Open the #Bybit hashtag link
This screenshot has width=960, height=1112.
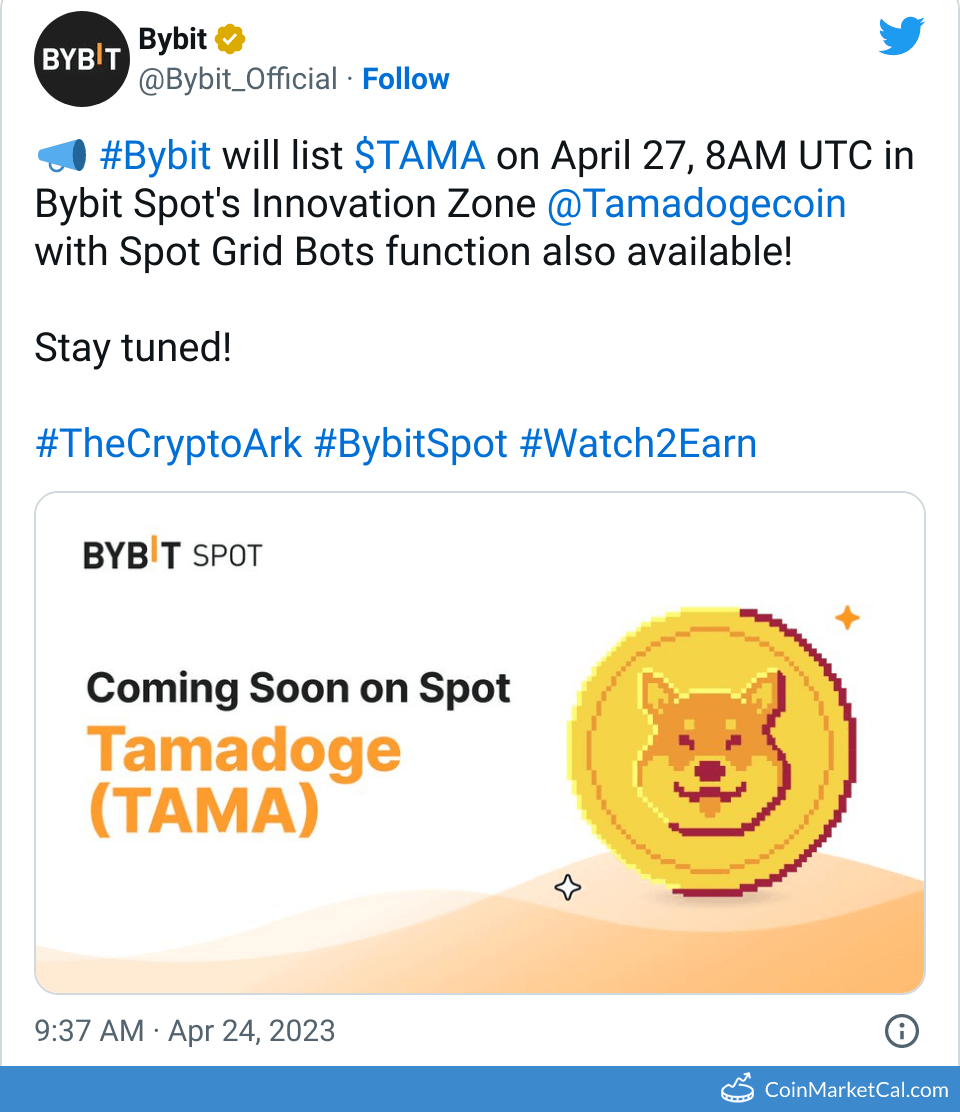(x=155, y=156)
